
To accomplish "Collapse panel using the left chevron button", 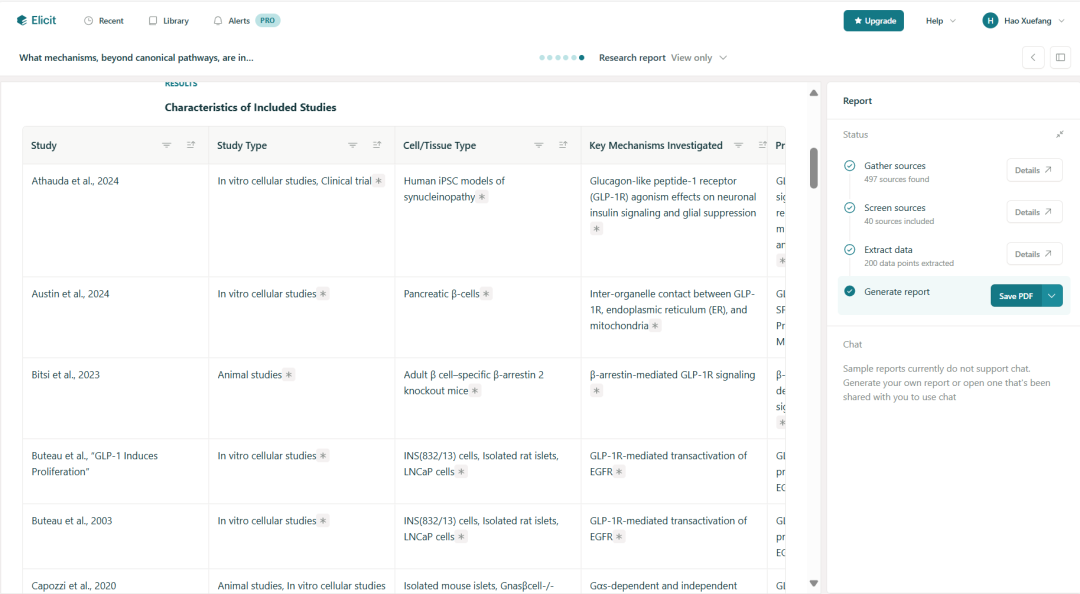I will [x=1033, y=58].
